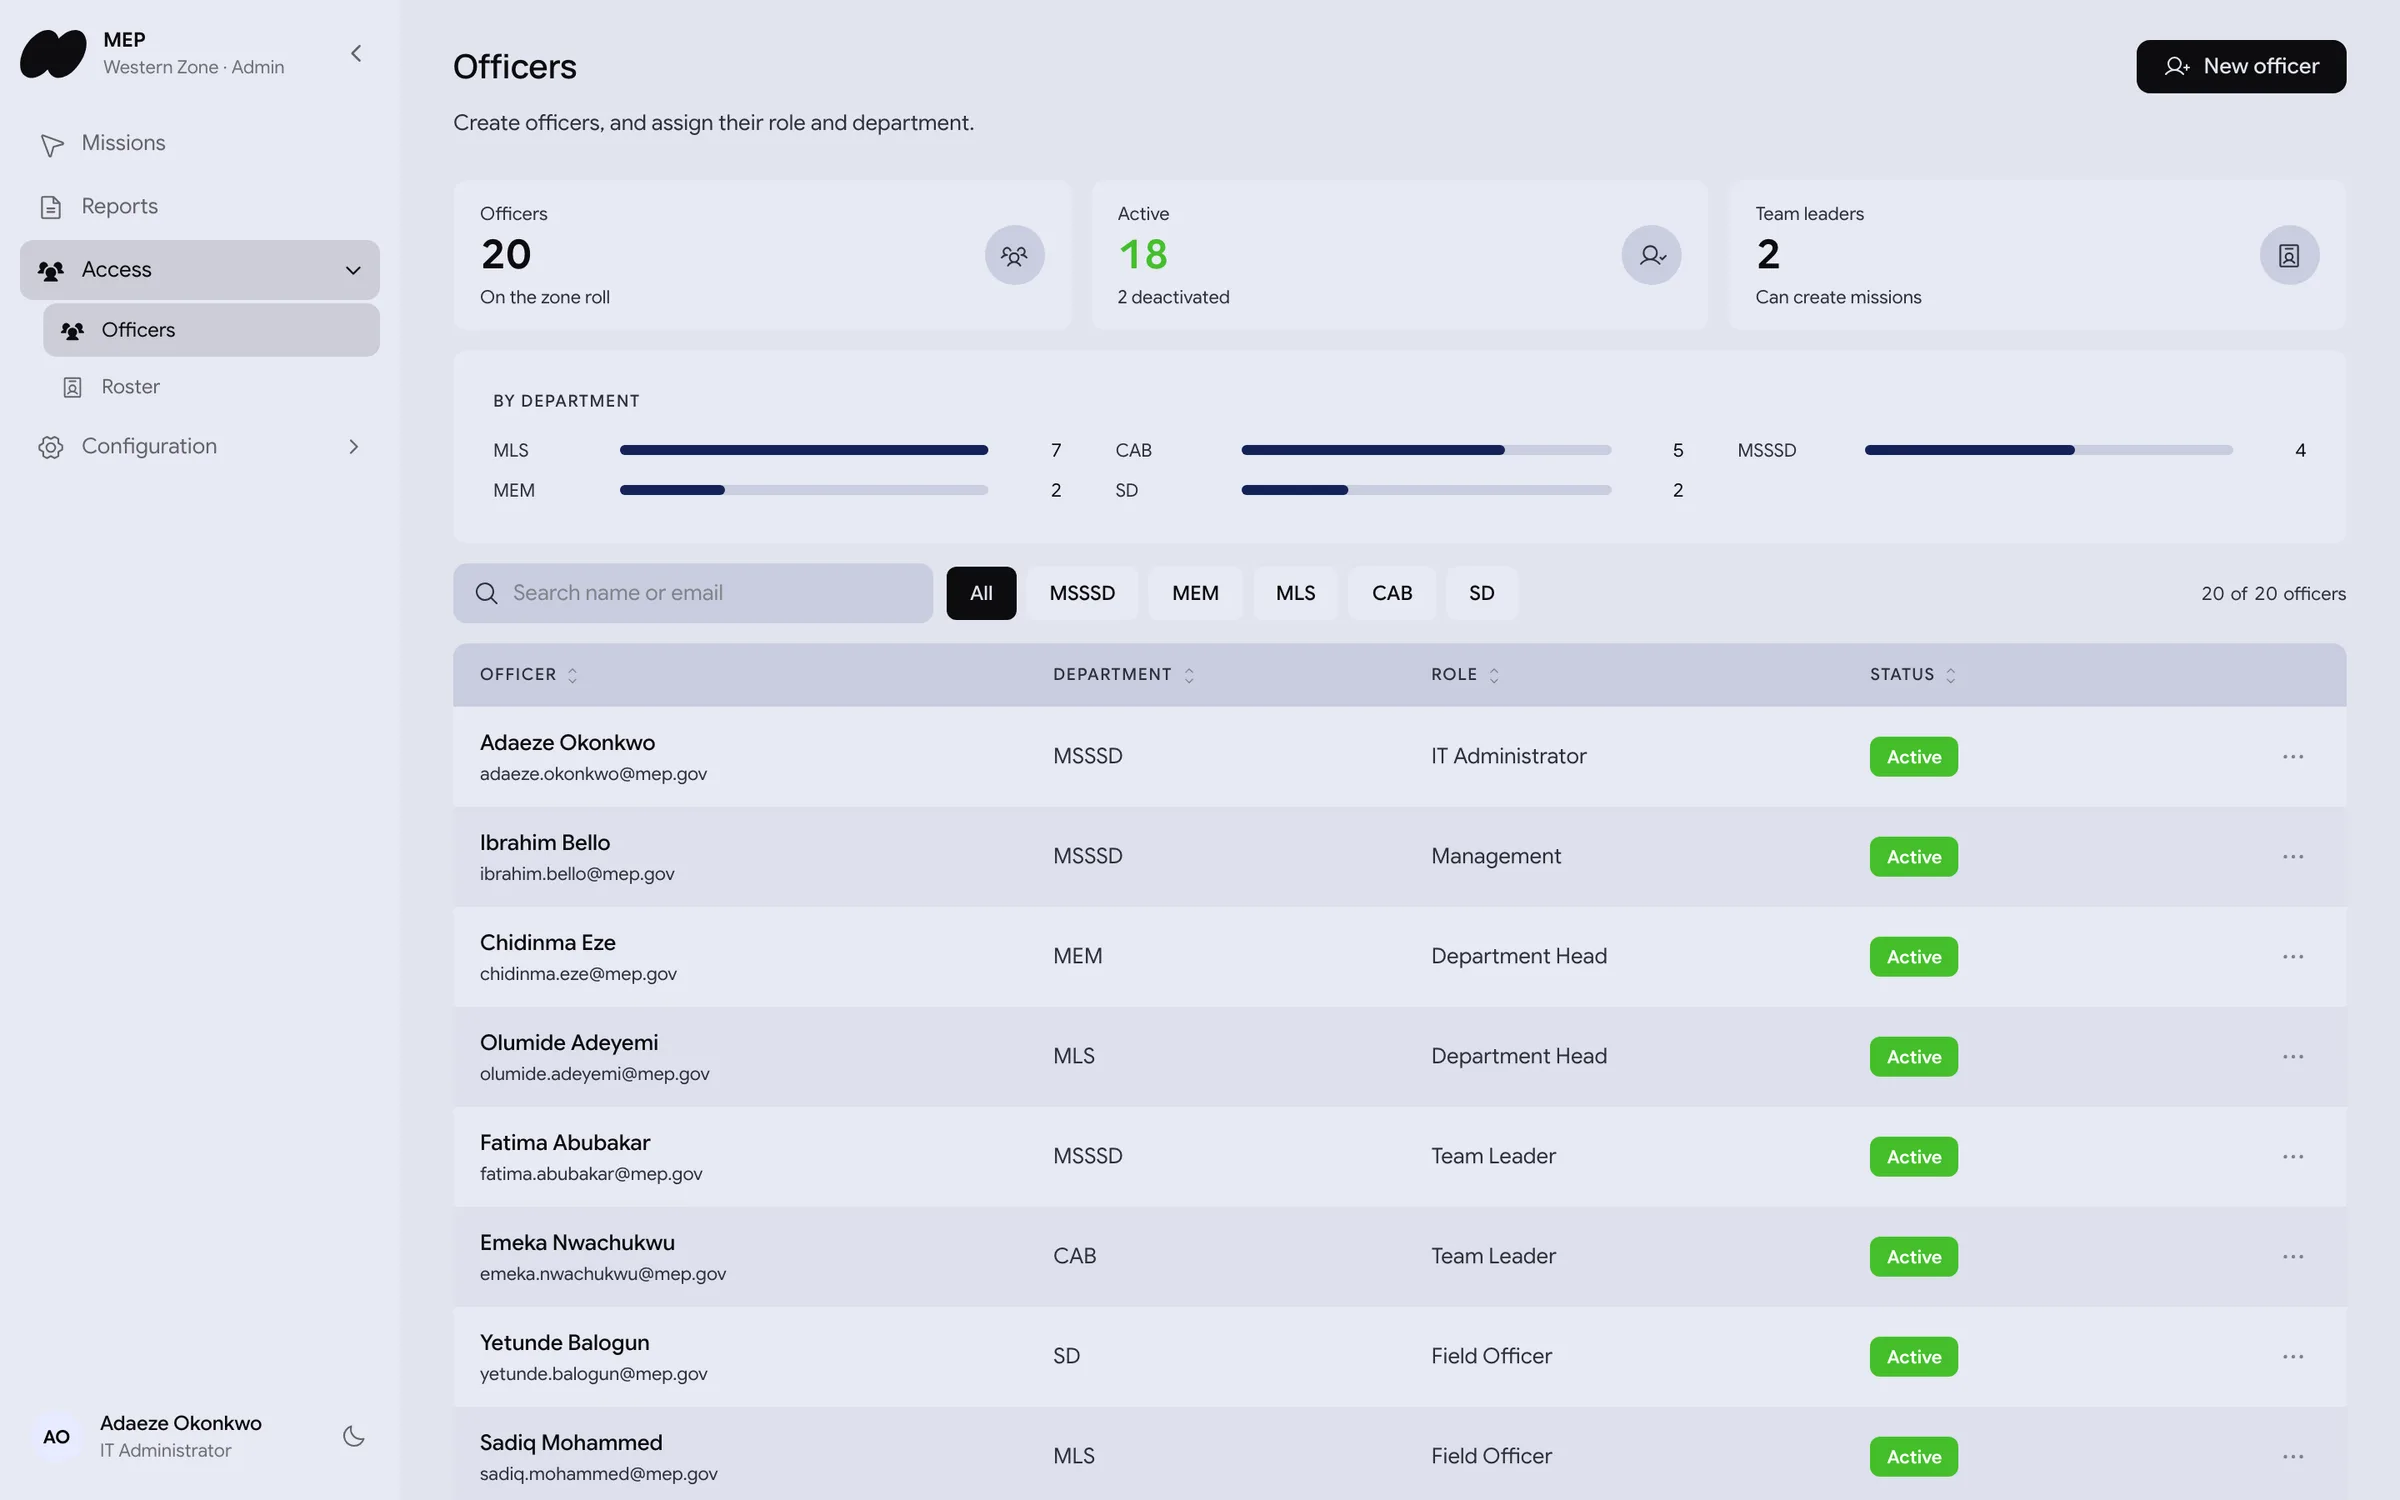Click the MEP logo icon

53,54
